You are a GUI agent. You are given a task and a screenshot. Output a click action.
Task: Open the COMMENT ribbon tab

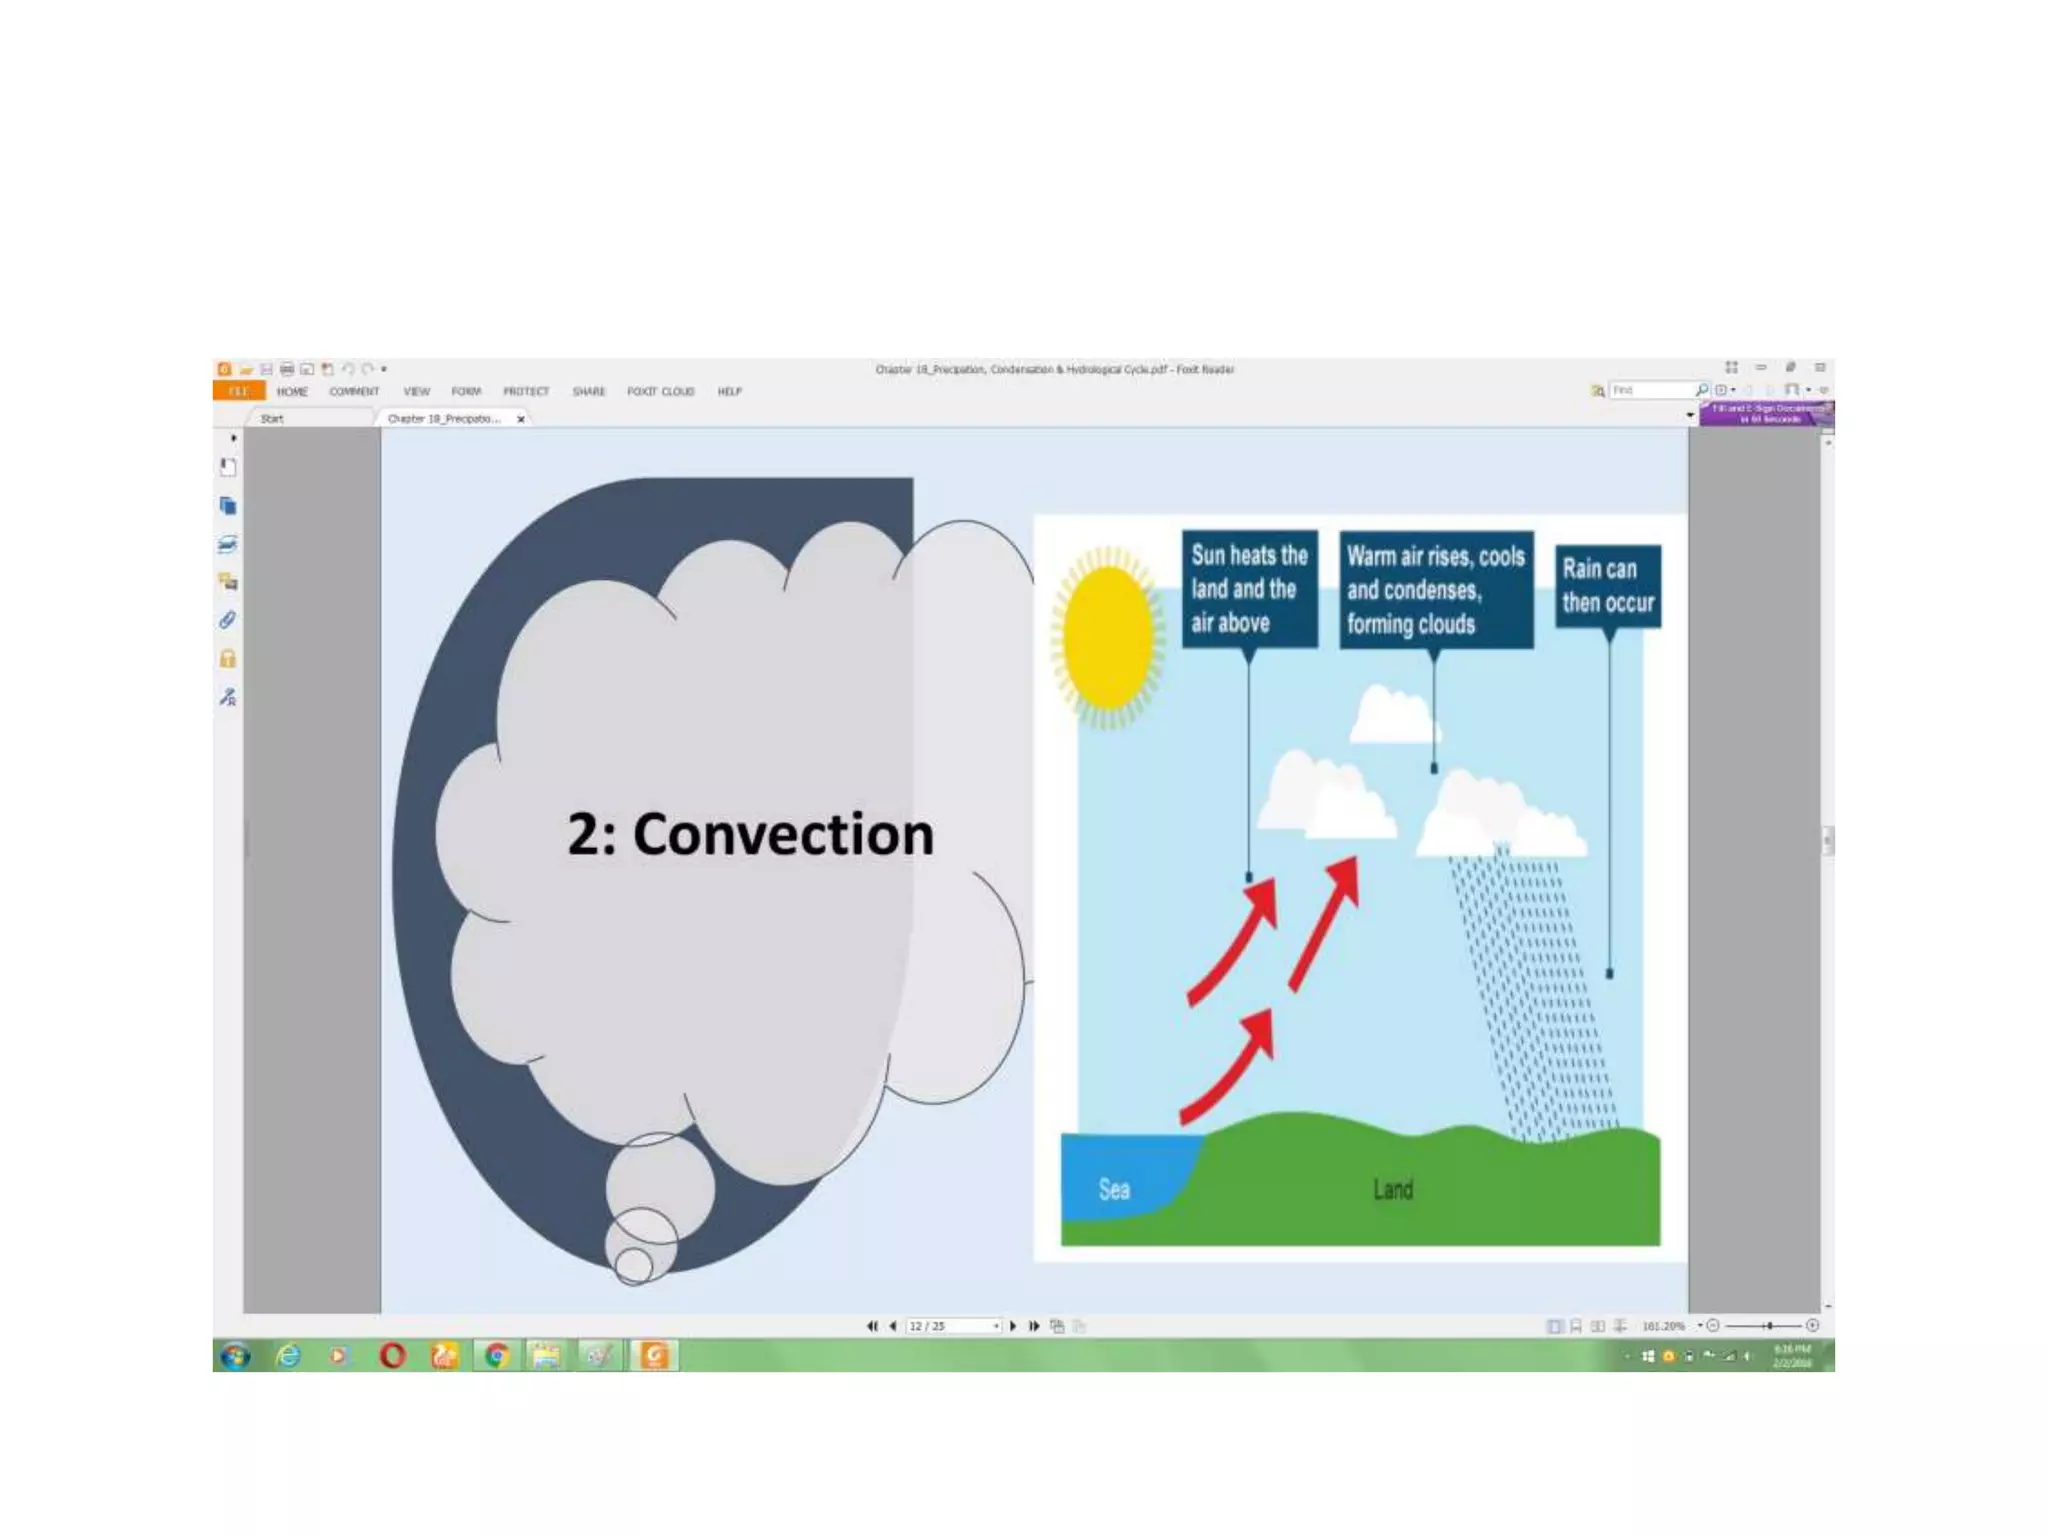[354, 392]
